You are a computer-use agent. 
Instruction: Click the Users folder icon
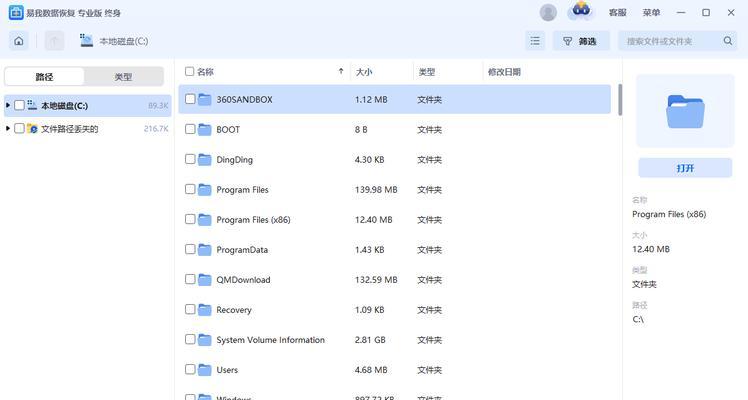[x=205, y=369]
